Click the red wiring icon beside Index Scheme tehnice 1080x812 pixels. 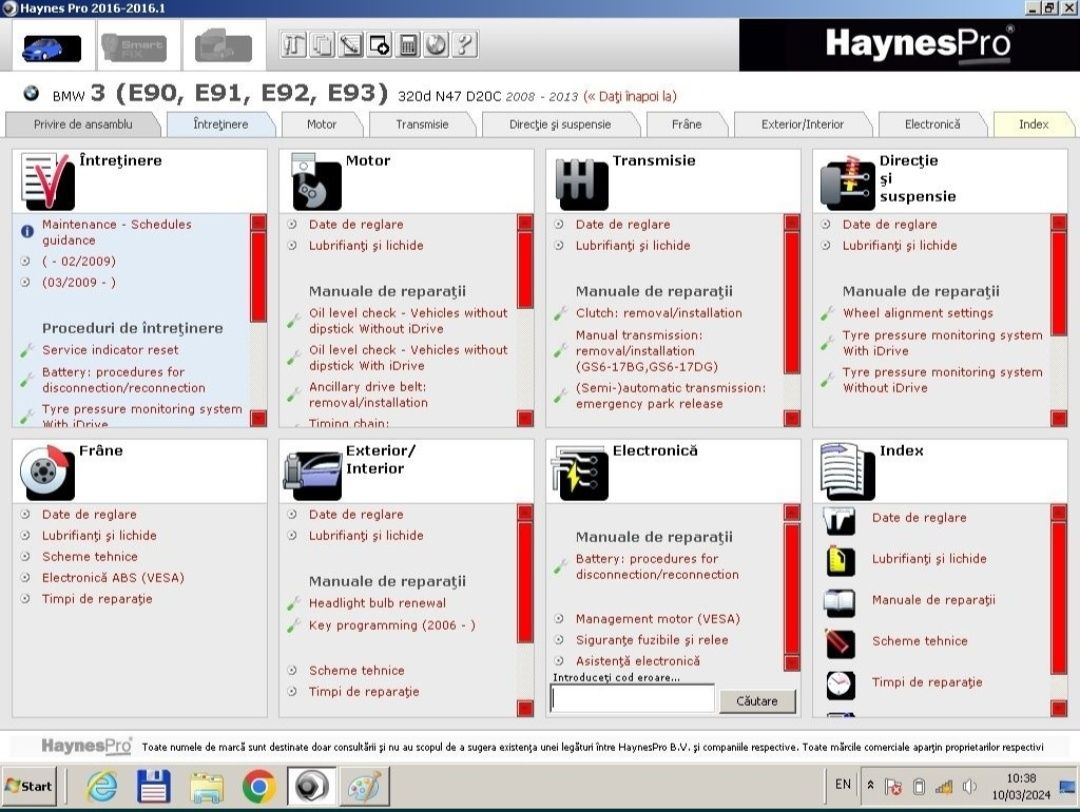(x=840, y=644)
